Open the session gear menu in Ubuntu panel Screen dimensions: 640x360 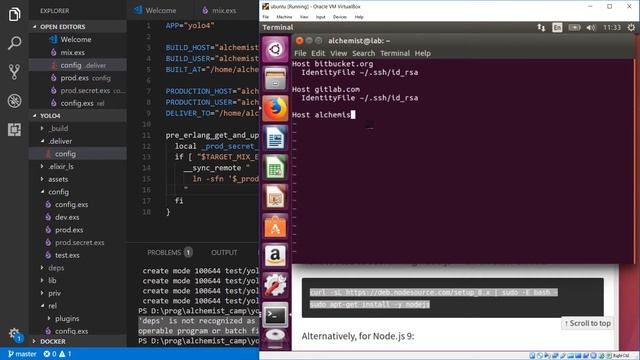point(631,27)
